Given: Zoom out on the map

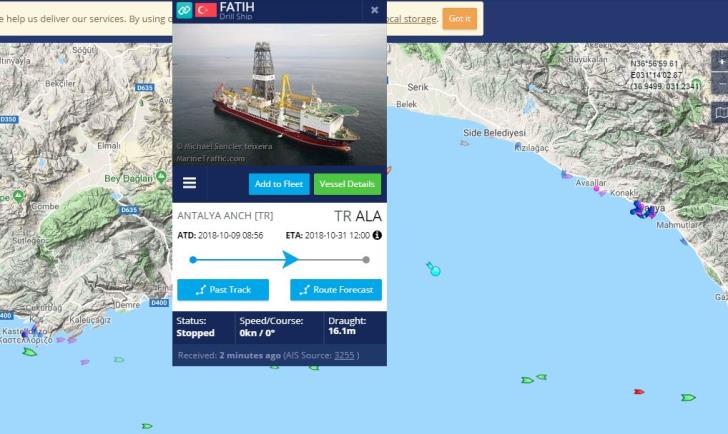Looking at the screenshot, I should 721,84.
